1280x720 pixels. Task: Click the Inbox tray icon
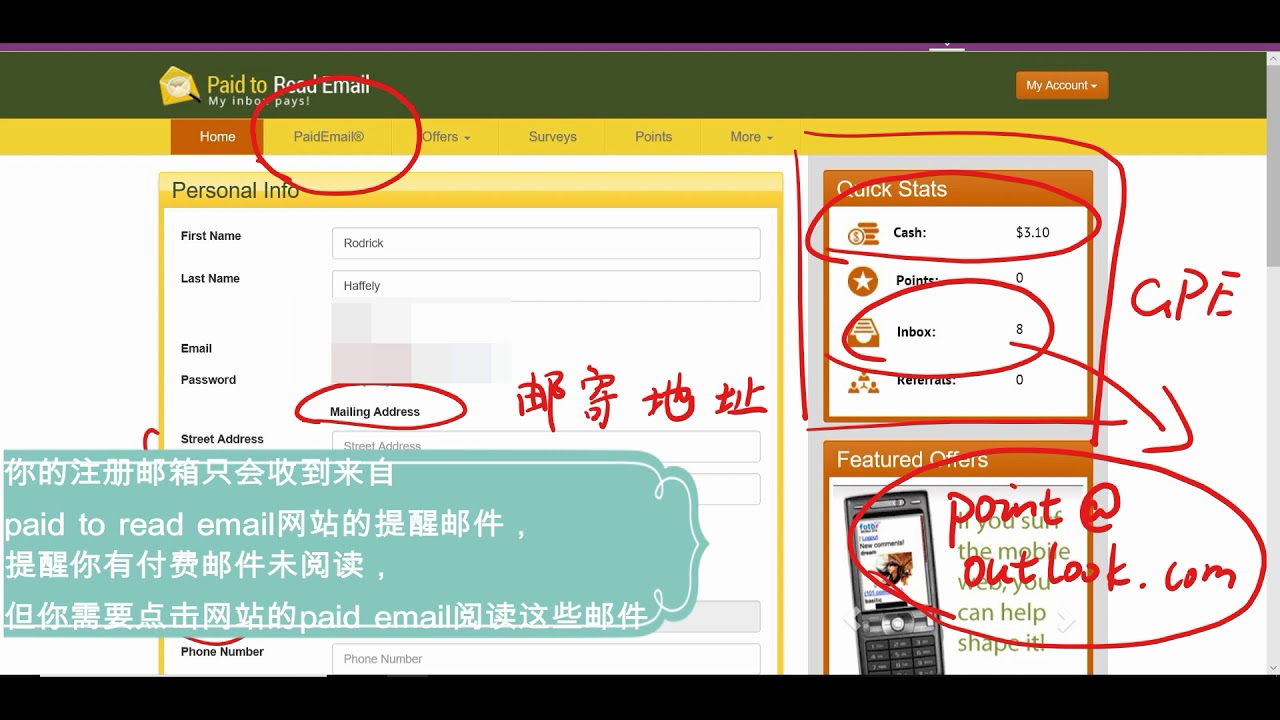tap(863, 332)
